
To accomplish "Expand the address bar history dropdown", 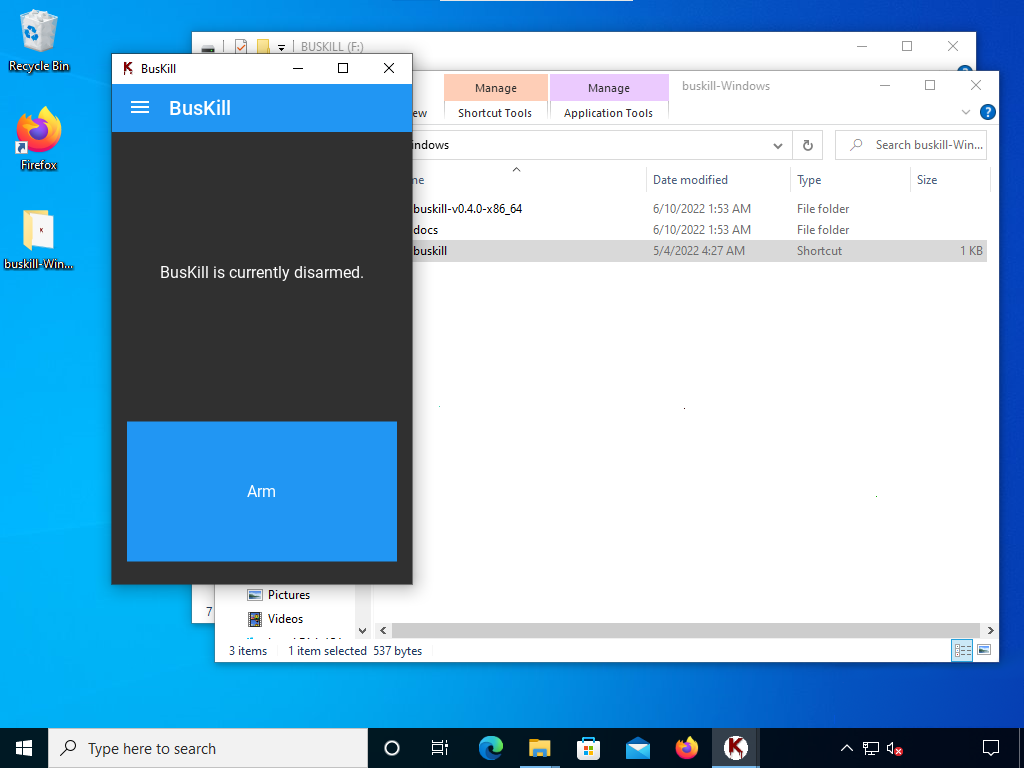I will coord(778,145).
